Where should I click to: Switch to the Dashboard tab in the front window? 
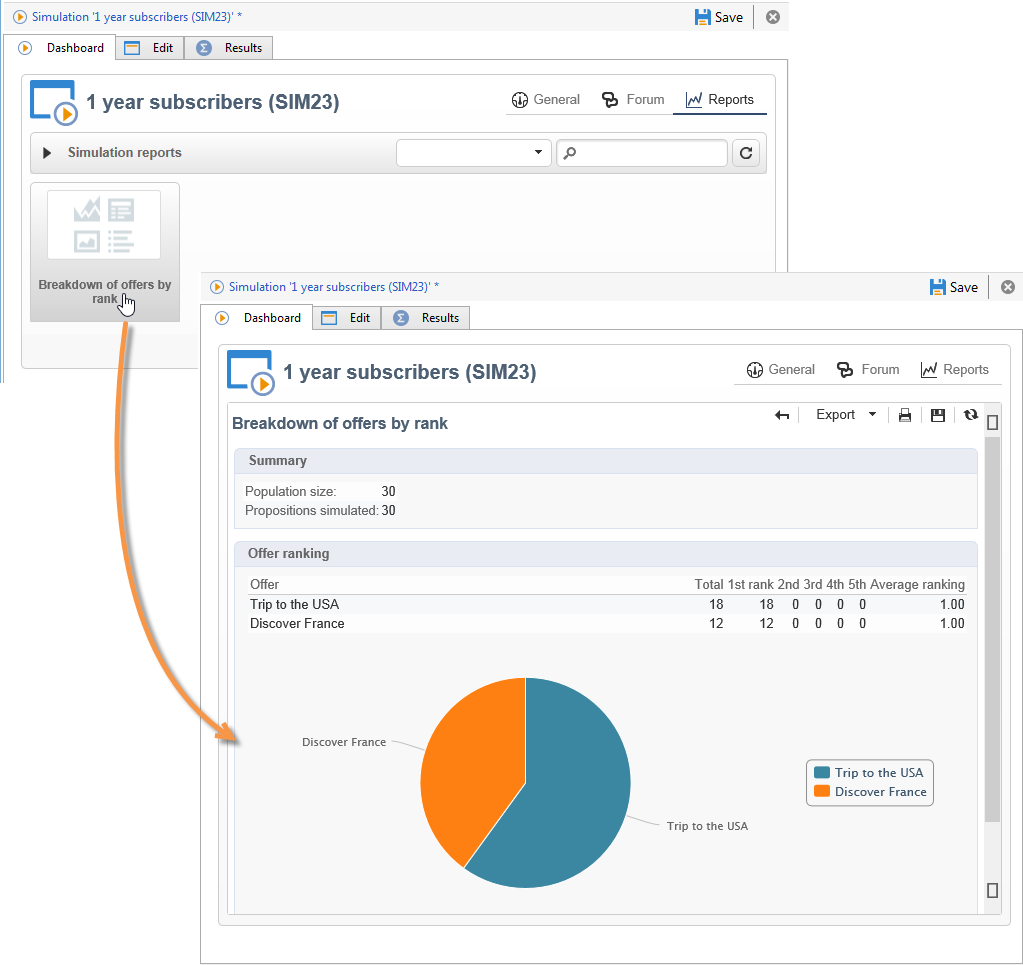coord(258,318)
